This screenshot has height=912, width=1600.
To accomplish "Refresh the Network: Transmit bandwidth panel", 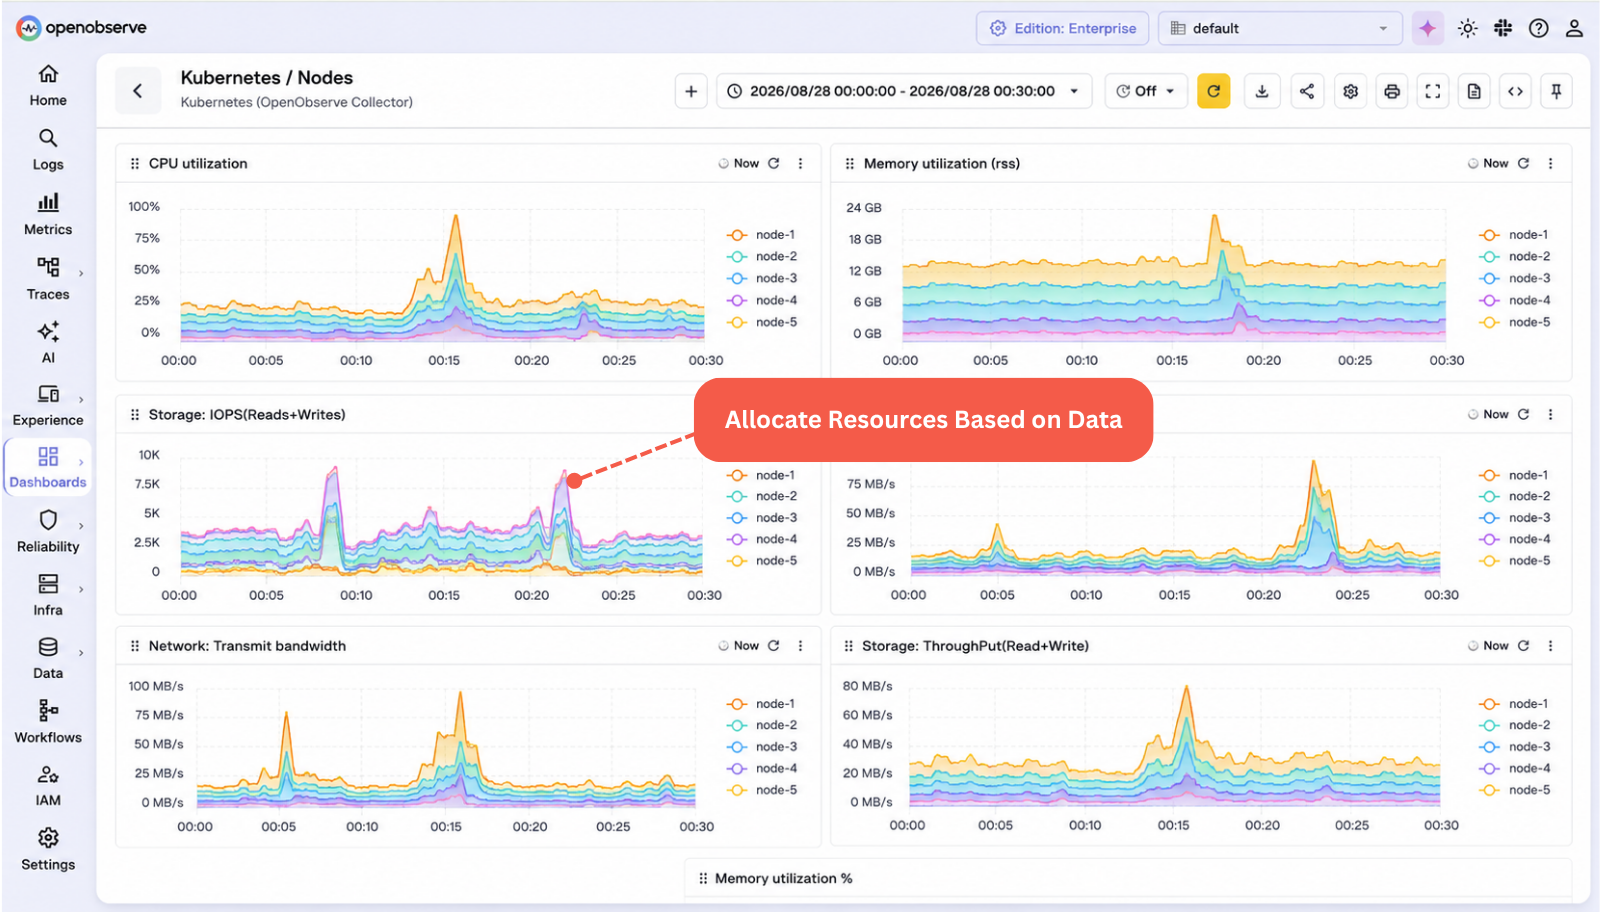I will click(774, 646).
